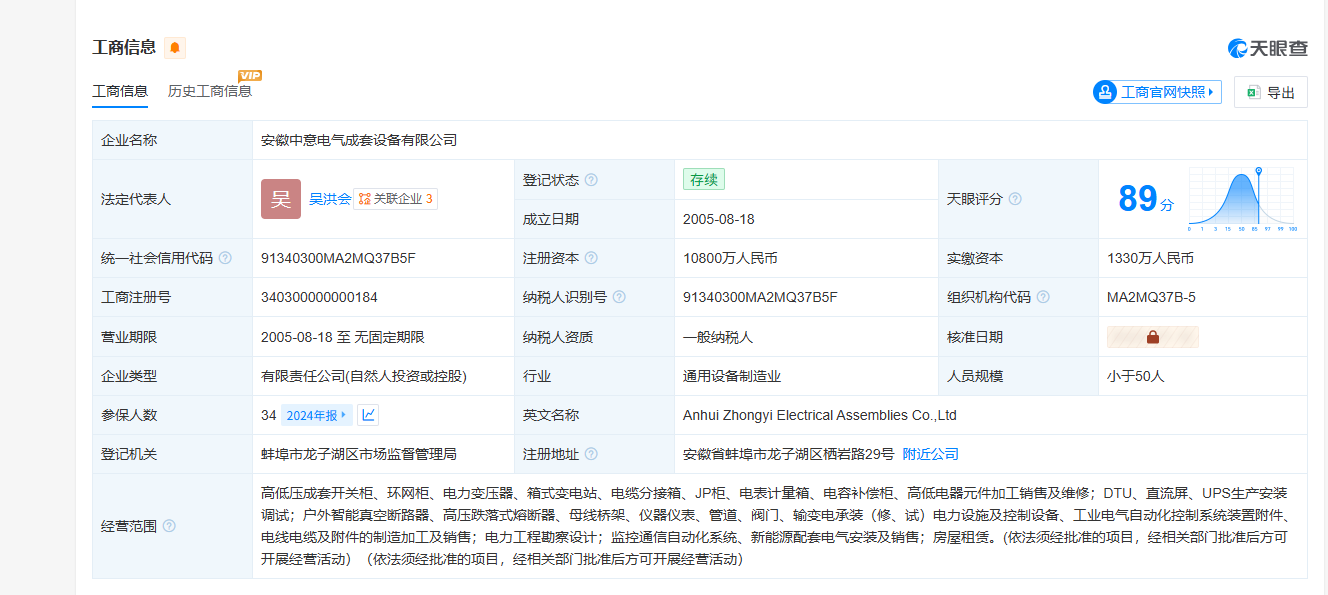1328x595 pixels.
Task: View 关联企业 3 related companies
Action: [395, 199]
